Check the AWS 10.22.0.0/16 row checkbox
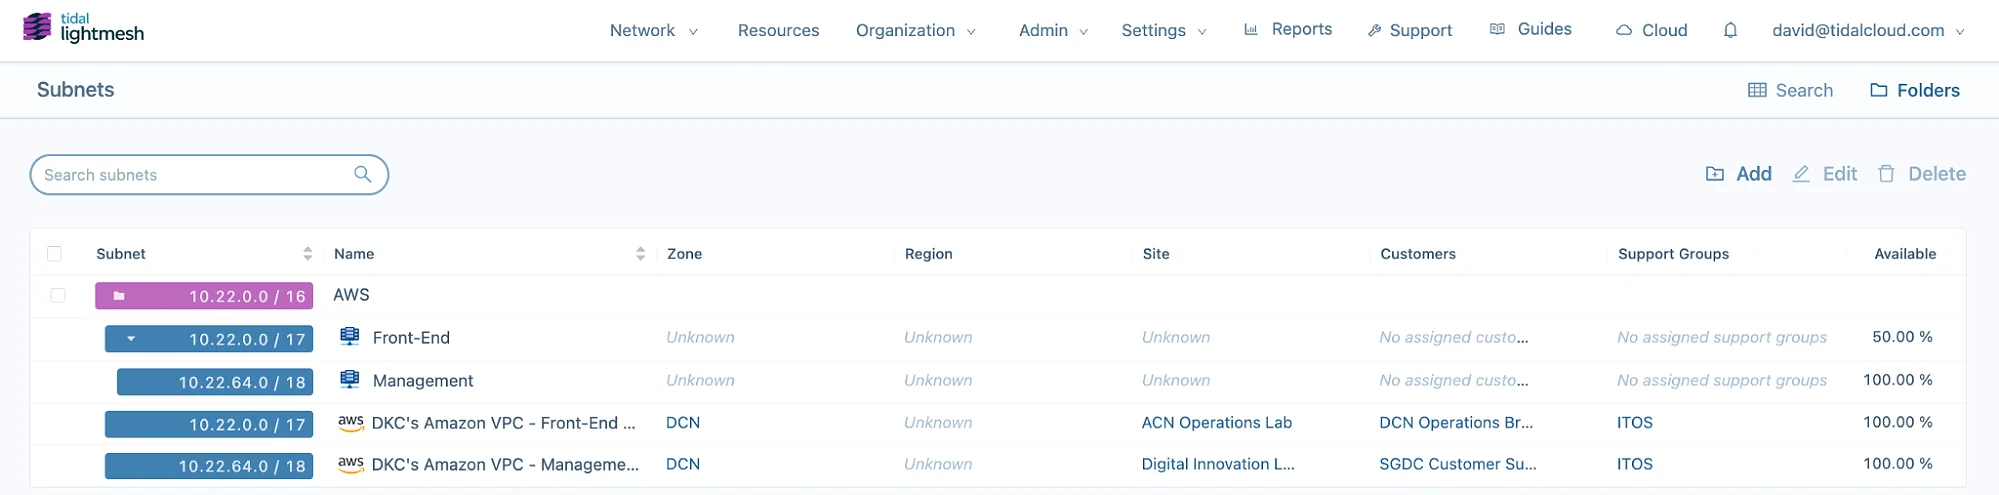 [x=58, y=295]
